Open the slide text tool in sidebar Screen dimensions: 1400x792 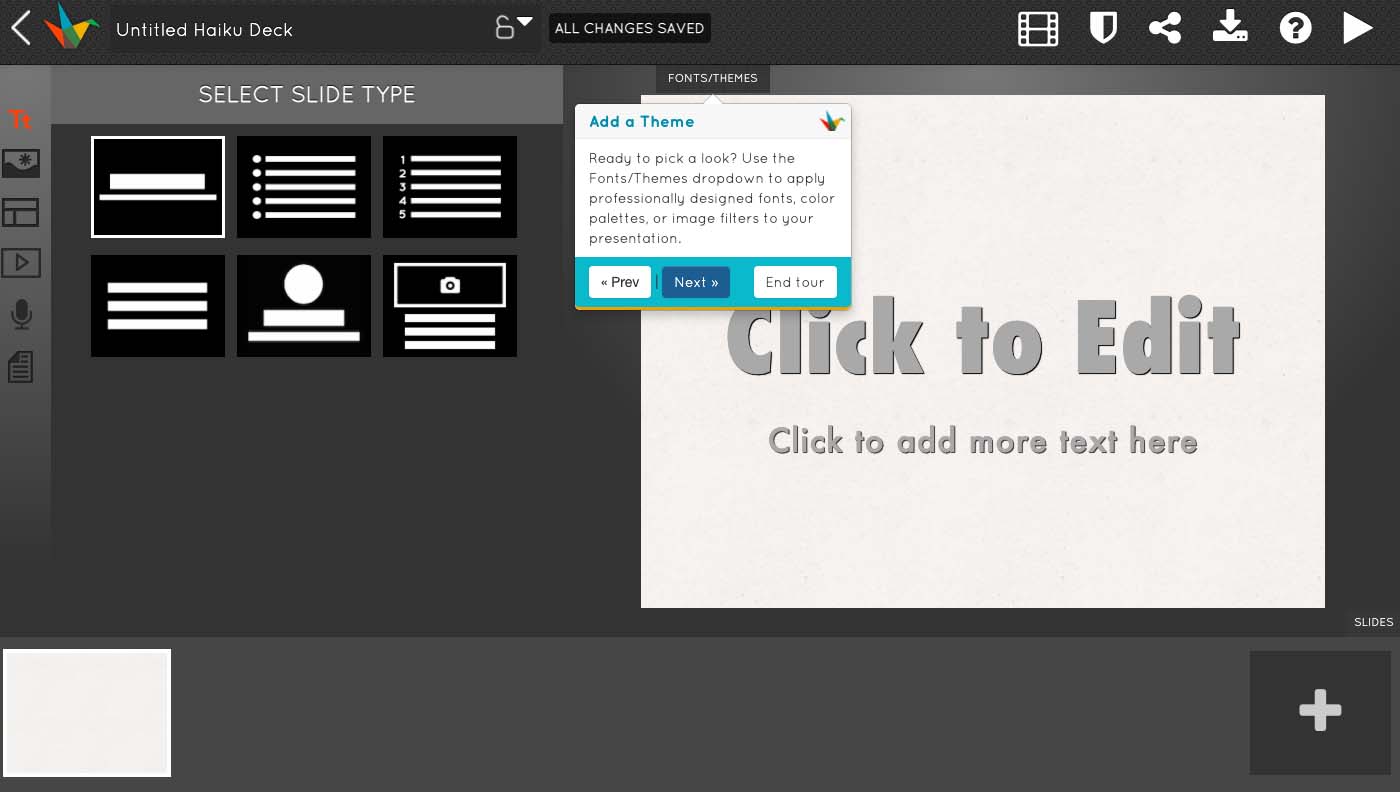[x=20, y=120]
